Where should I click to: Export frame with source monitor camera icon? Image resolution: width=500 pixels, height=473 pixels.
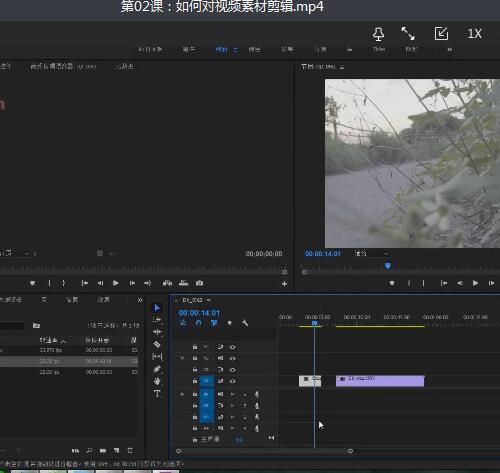click(199, 283)
